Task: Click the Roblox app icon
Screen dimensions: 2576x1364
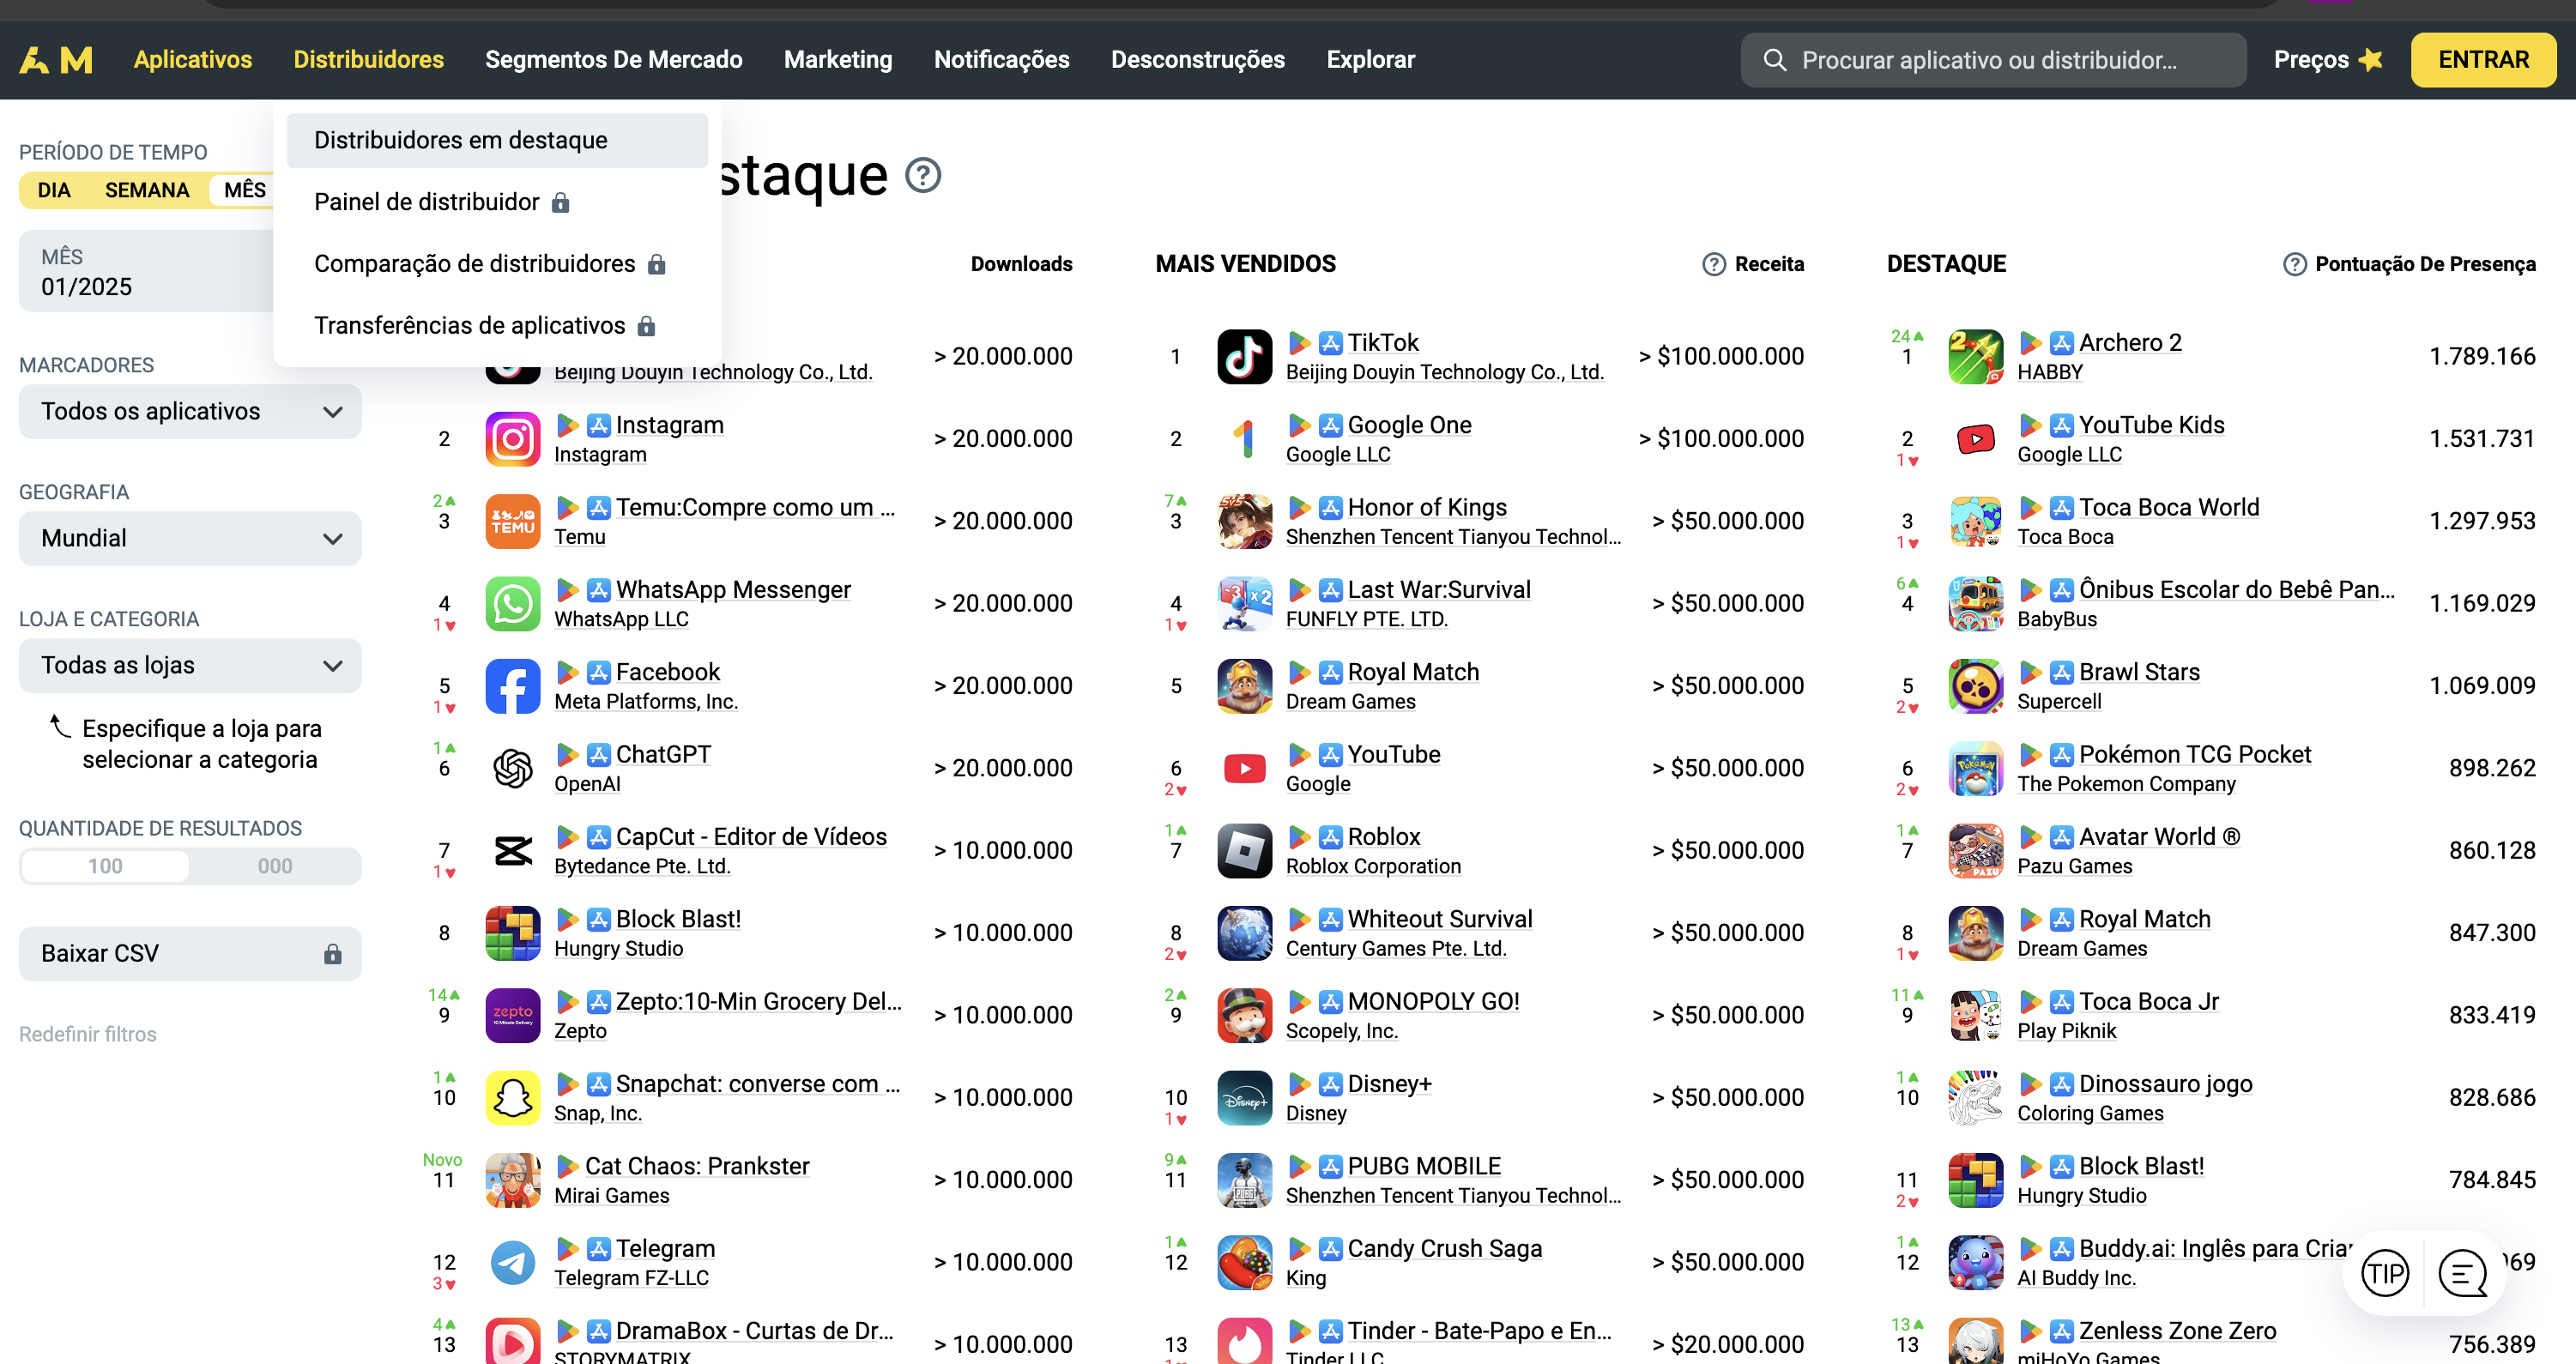Action: [x=1244, y=851]
